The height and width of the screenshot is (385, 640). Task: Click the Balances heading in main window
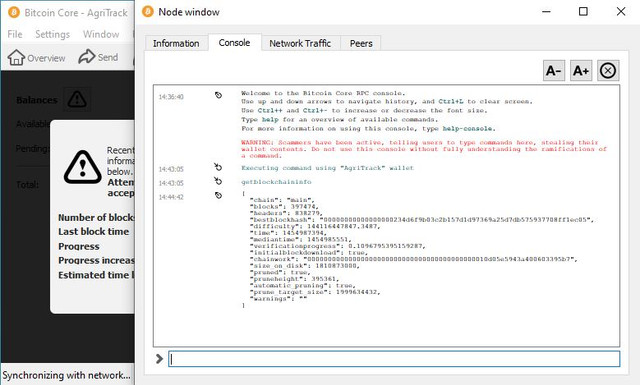(x=37, y=100)
